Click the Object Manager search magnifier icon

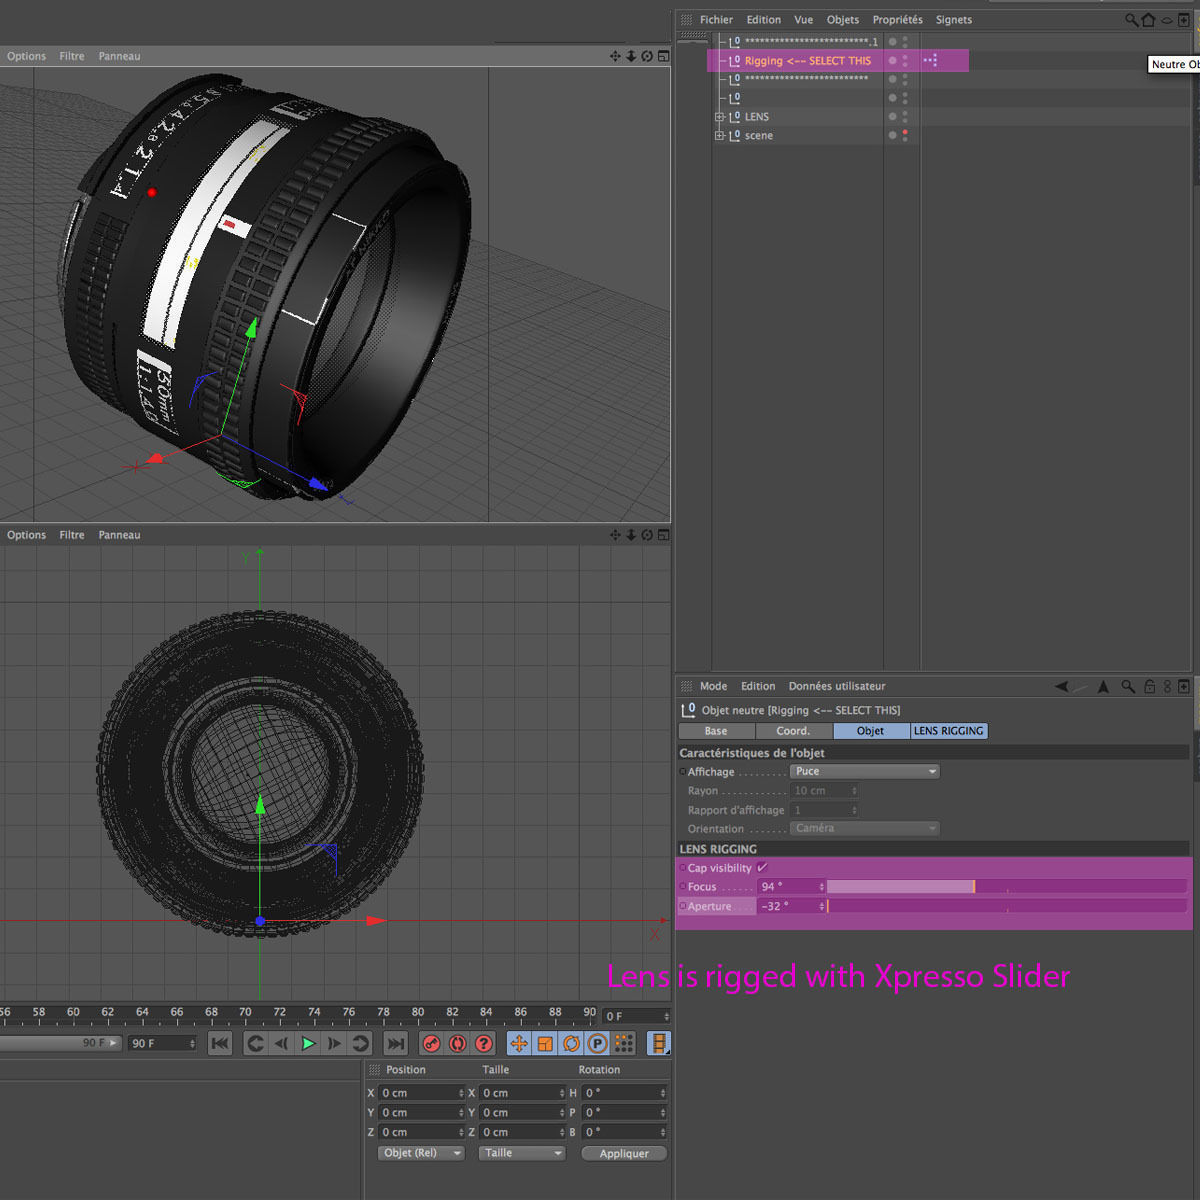[1131, 20]
